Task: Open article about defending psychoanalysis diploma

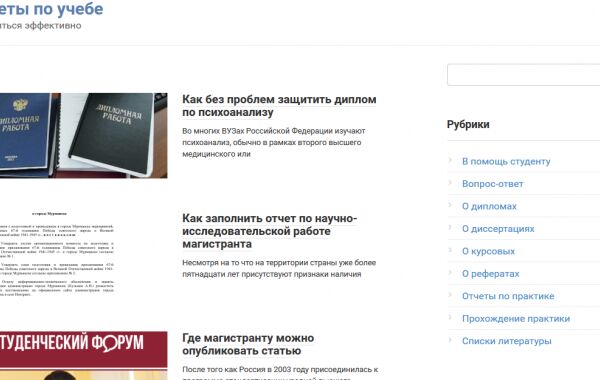Action: [279, 106]
